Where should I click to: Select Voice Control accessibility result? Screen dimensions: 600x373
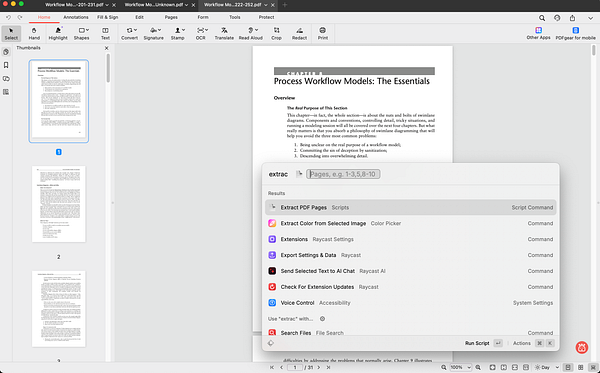click(410, 303)
